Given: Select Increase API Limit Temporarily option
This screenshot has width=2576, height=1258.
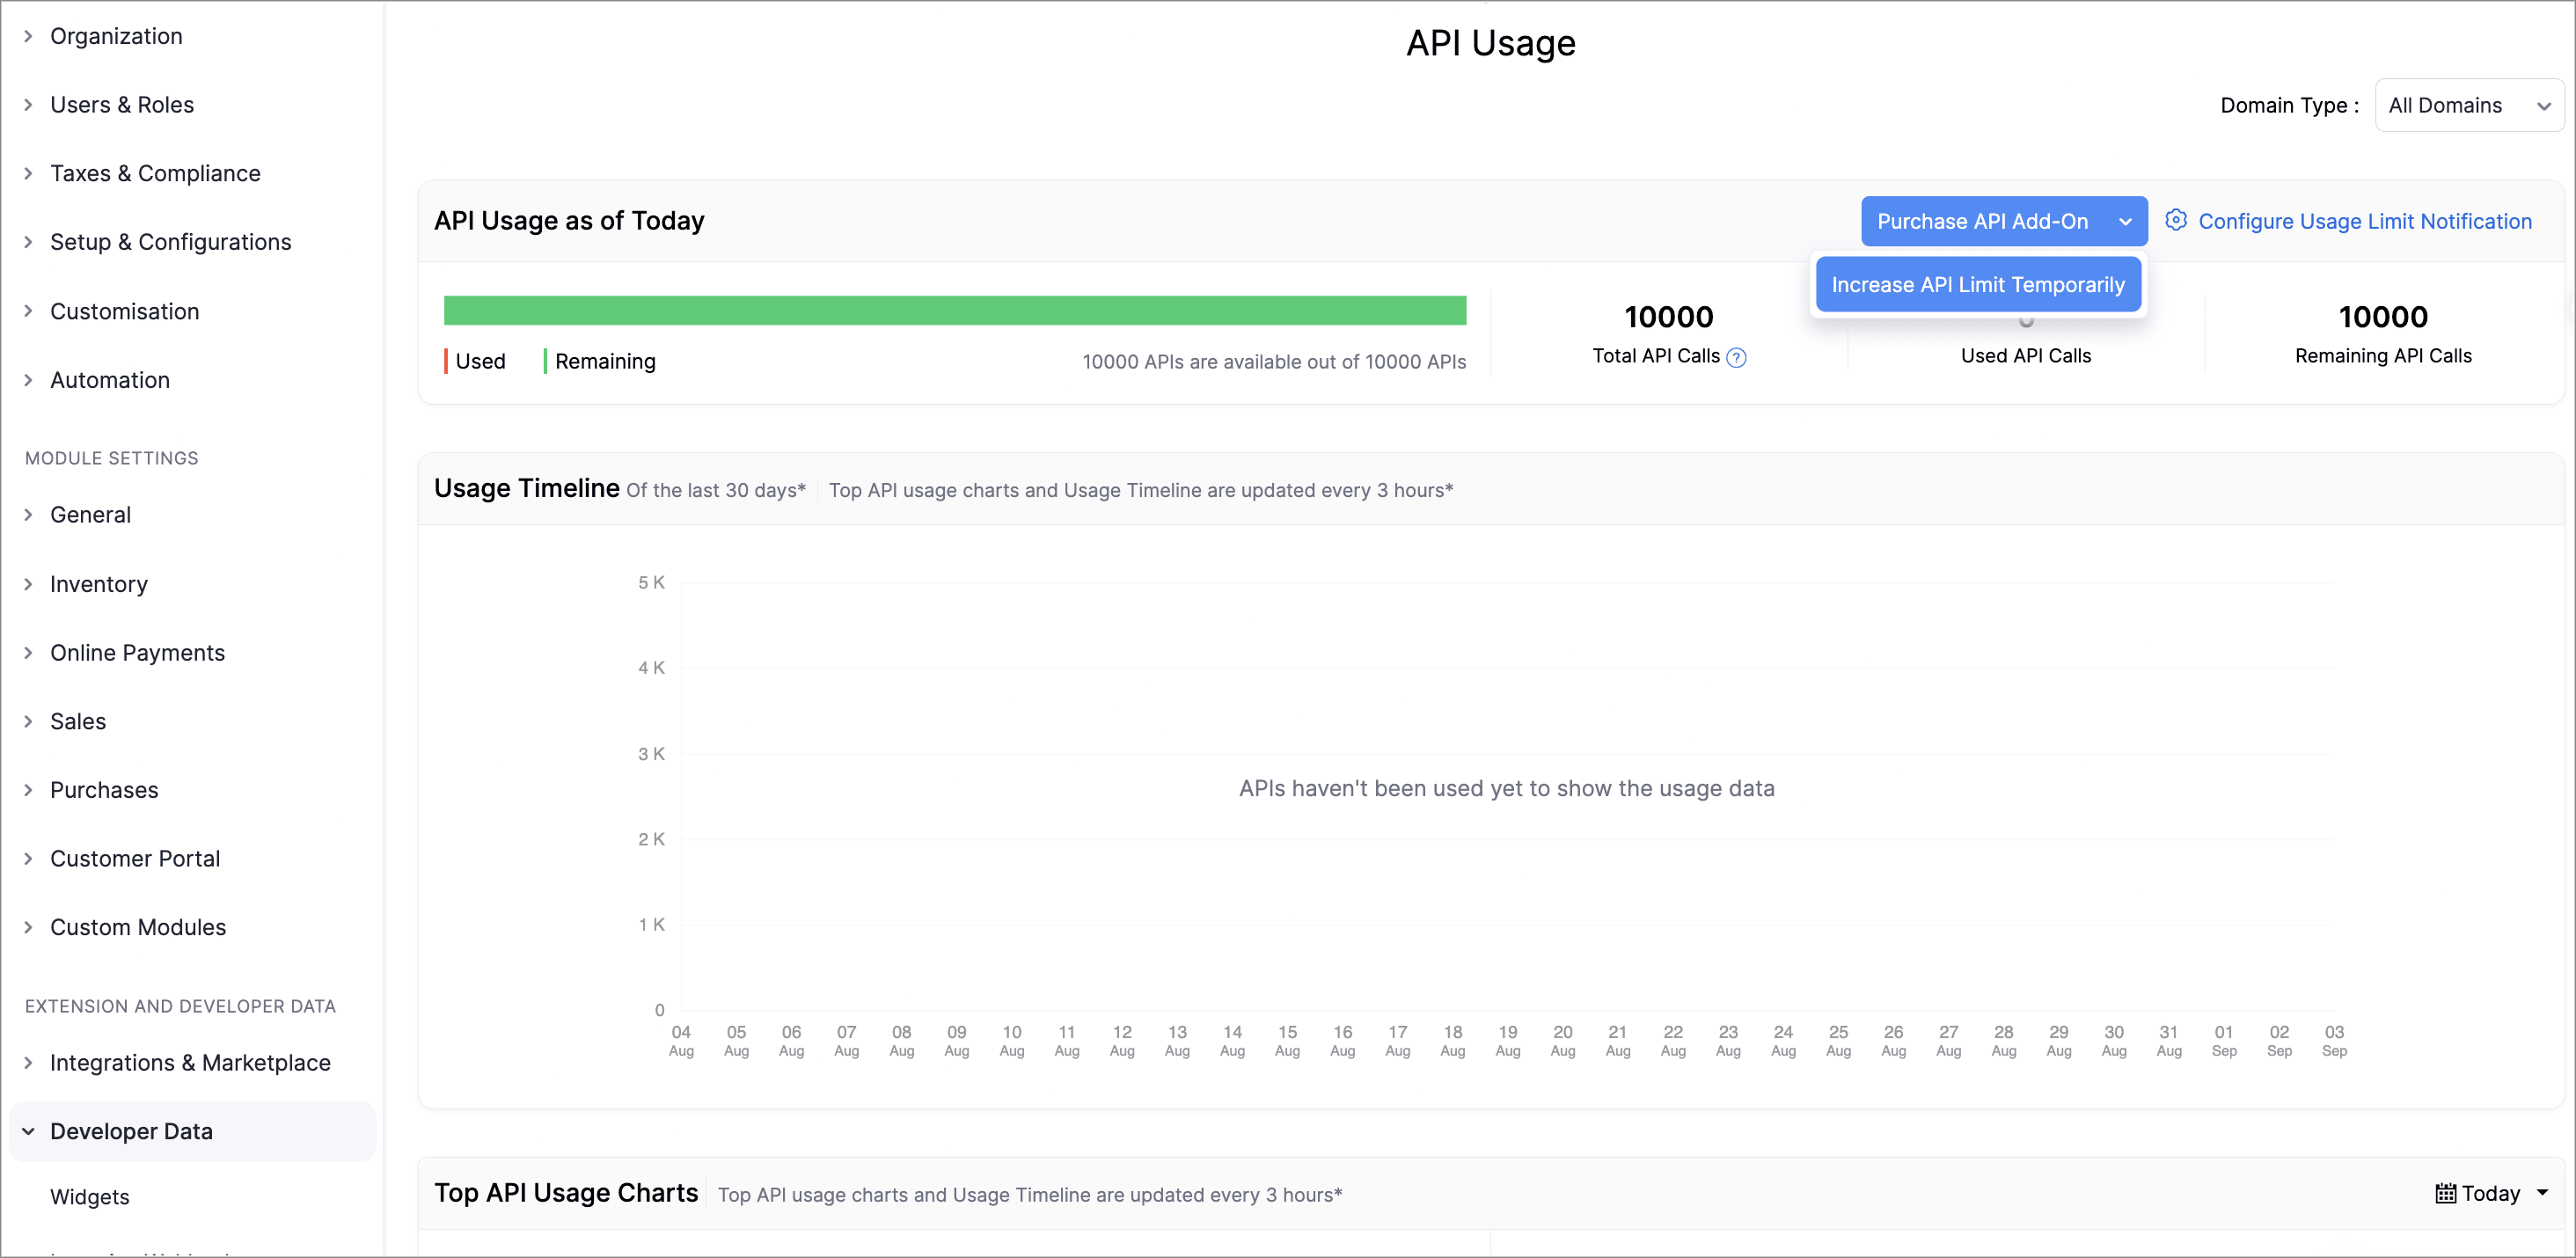Looking at the screenshot, I should tap(1977, 284).
